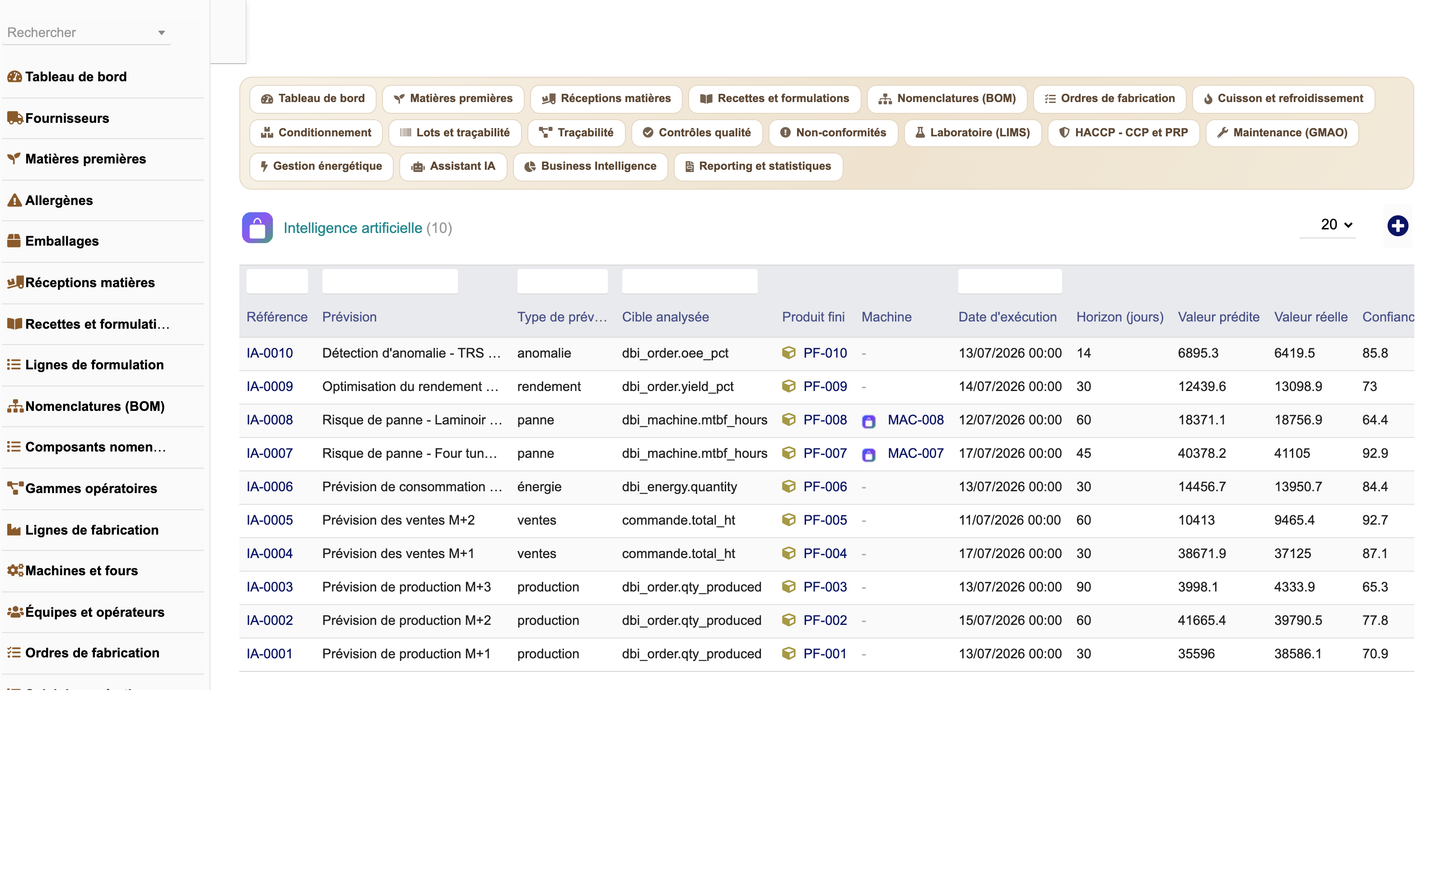Open the Laboratoire (LIMS) tab

pyautogui.click(x=973, y=132)
